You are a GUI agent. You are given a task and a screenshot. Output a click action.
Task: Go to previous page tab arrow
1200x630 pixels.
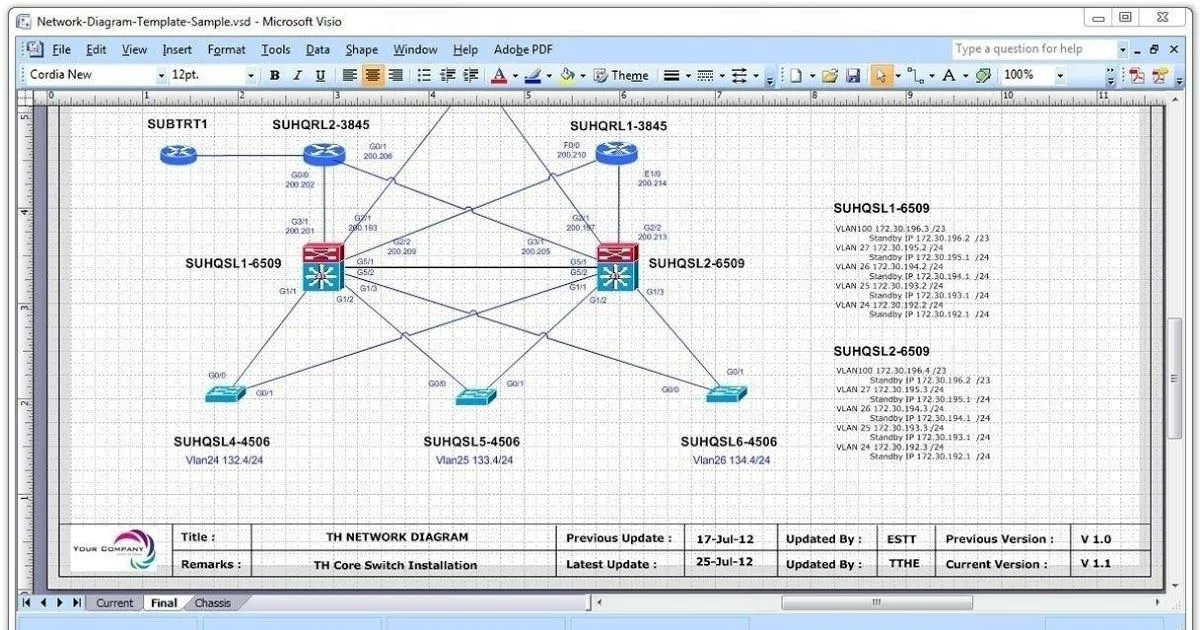click(x=44, y=603)
